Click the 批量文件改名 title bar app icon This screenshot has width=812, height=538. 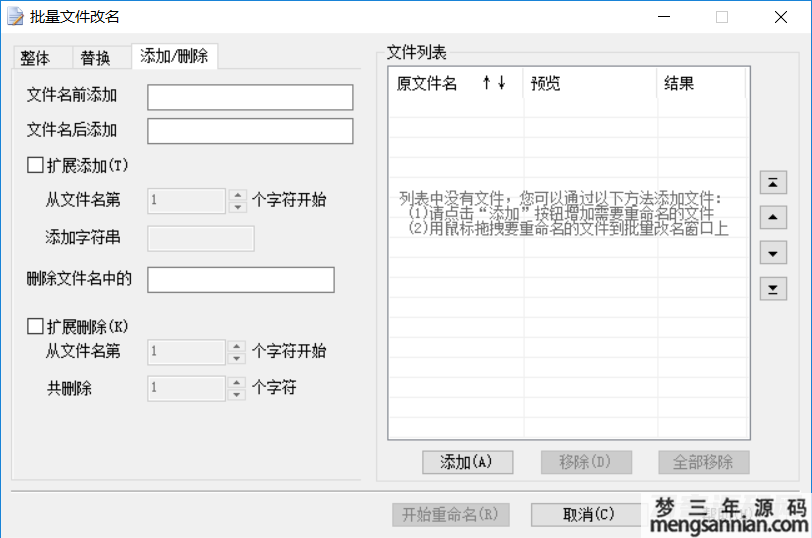click(x=15, y=17)
